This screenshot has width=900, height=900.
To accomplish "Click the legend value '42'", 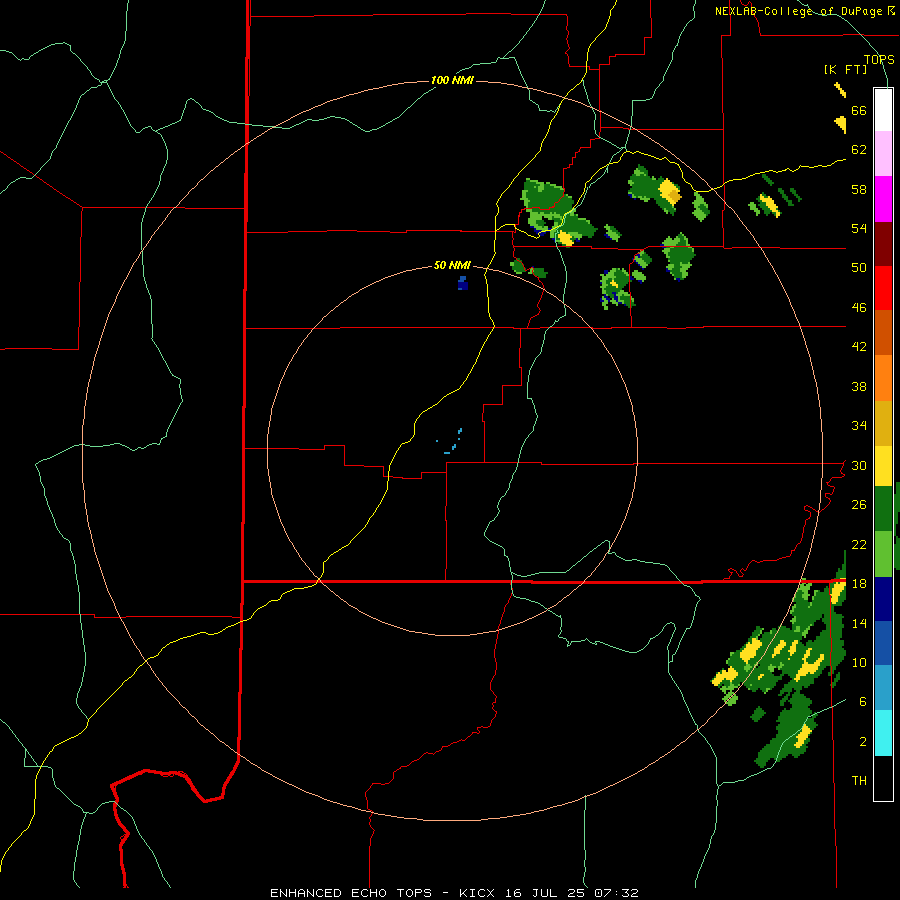I will [859, 347].
